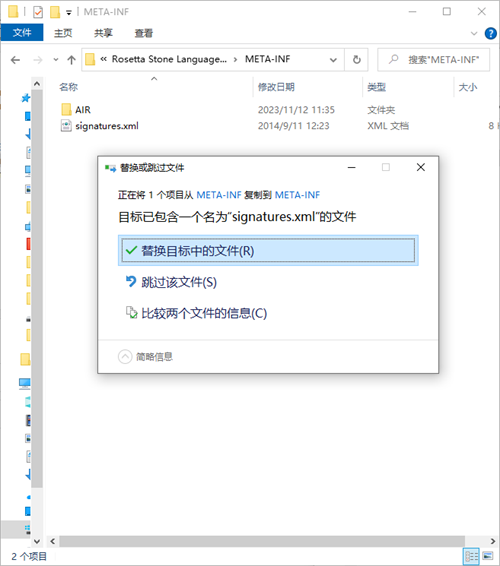Image resolution: width=500 pixels, height=566 pixels.
Task: Open recent locations dropdown arrow
Action: [x=56, y=60]
